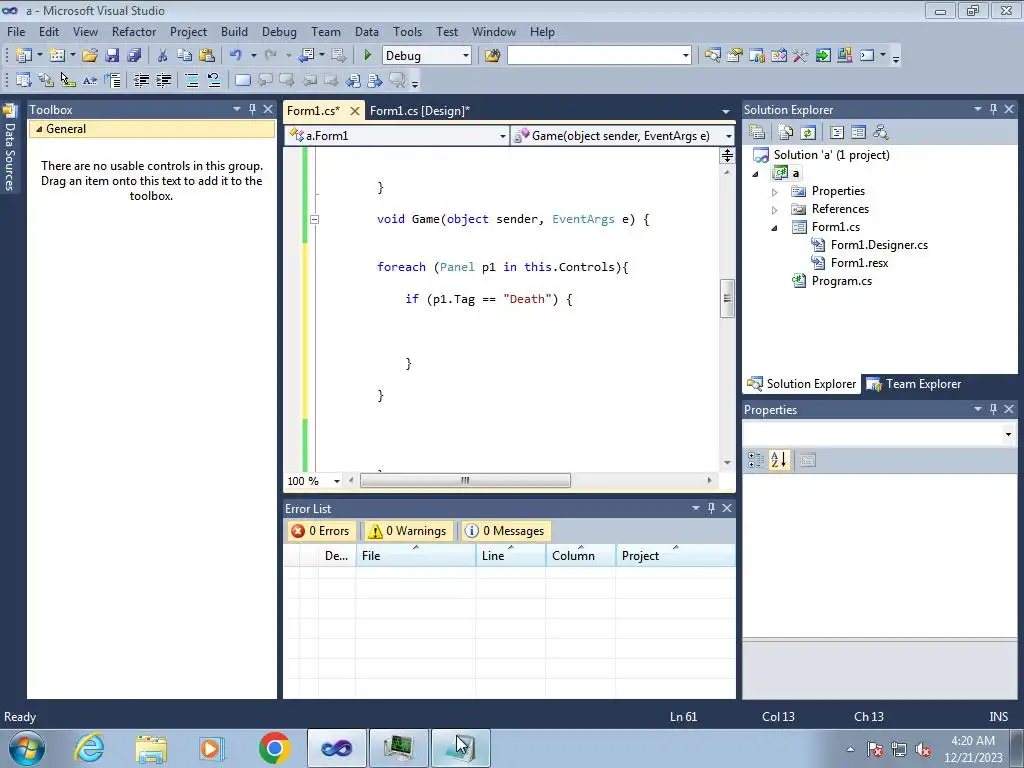Decrease line indent in text editor toolbar
Image resolution: width=1024 pixels, height=768 pixels.
pos(141,80)
